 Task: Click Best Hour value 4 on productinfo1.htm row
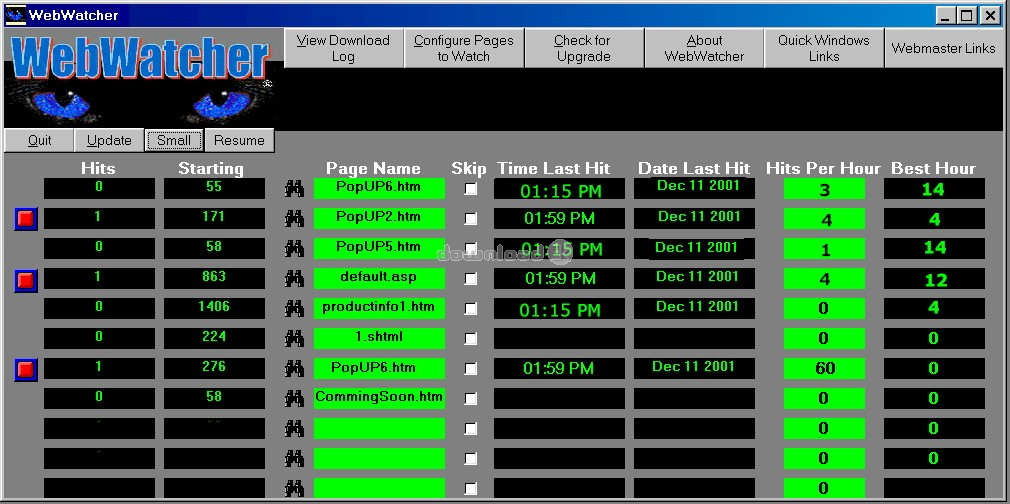click(934, 308)
